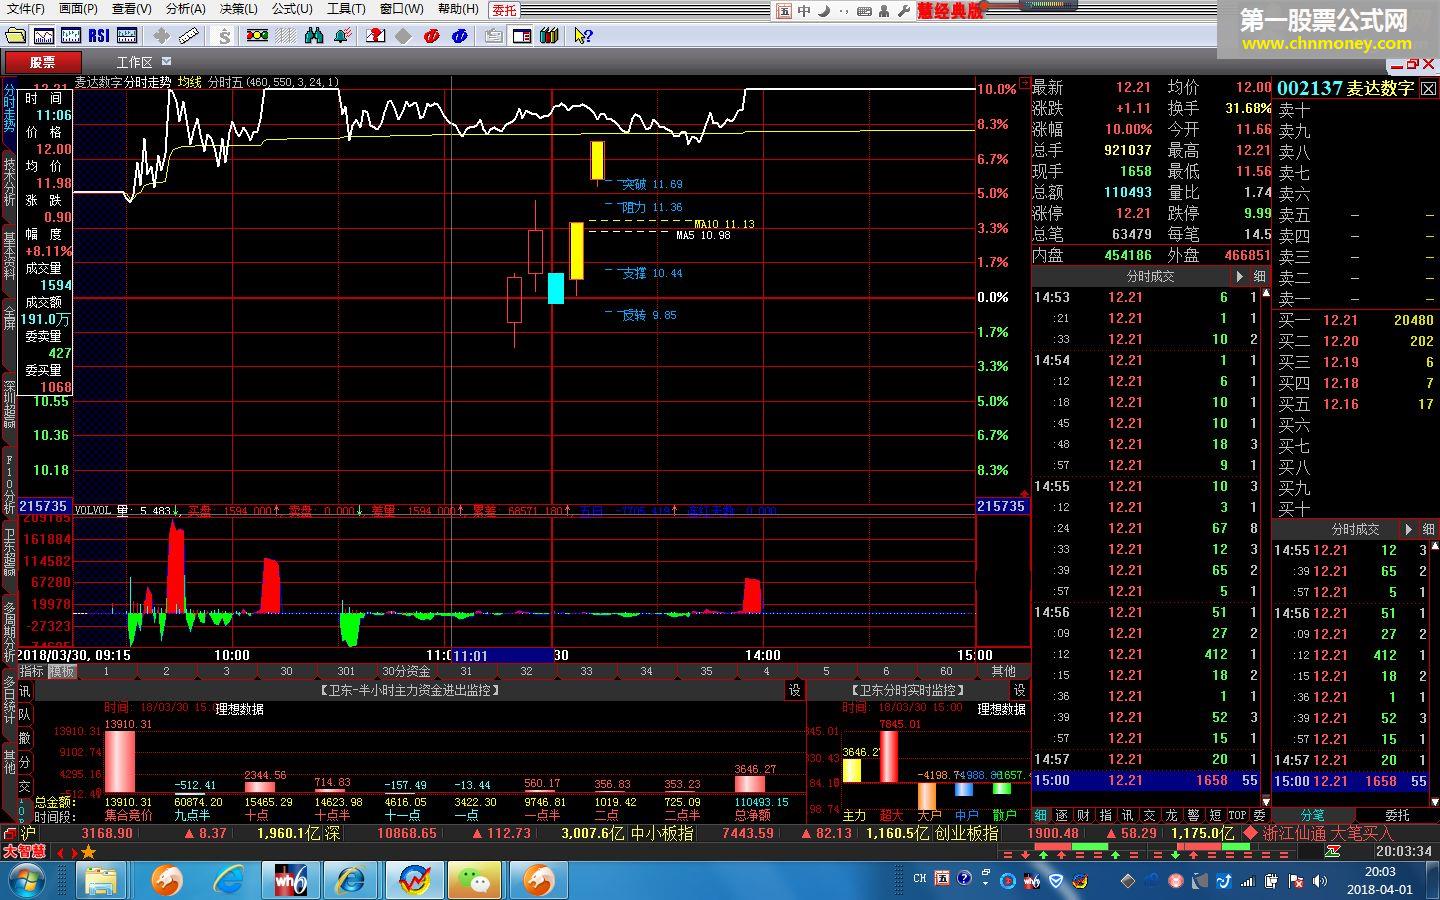Image resolution: width=1440 pixels, height=900 pixels.
Task: Click the help cursor question icon
Action: coord(583,36)
